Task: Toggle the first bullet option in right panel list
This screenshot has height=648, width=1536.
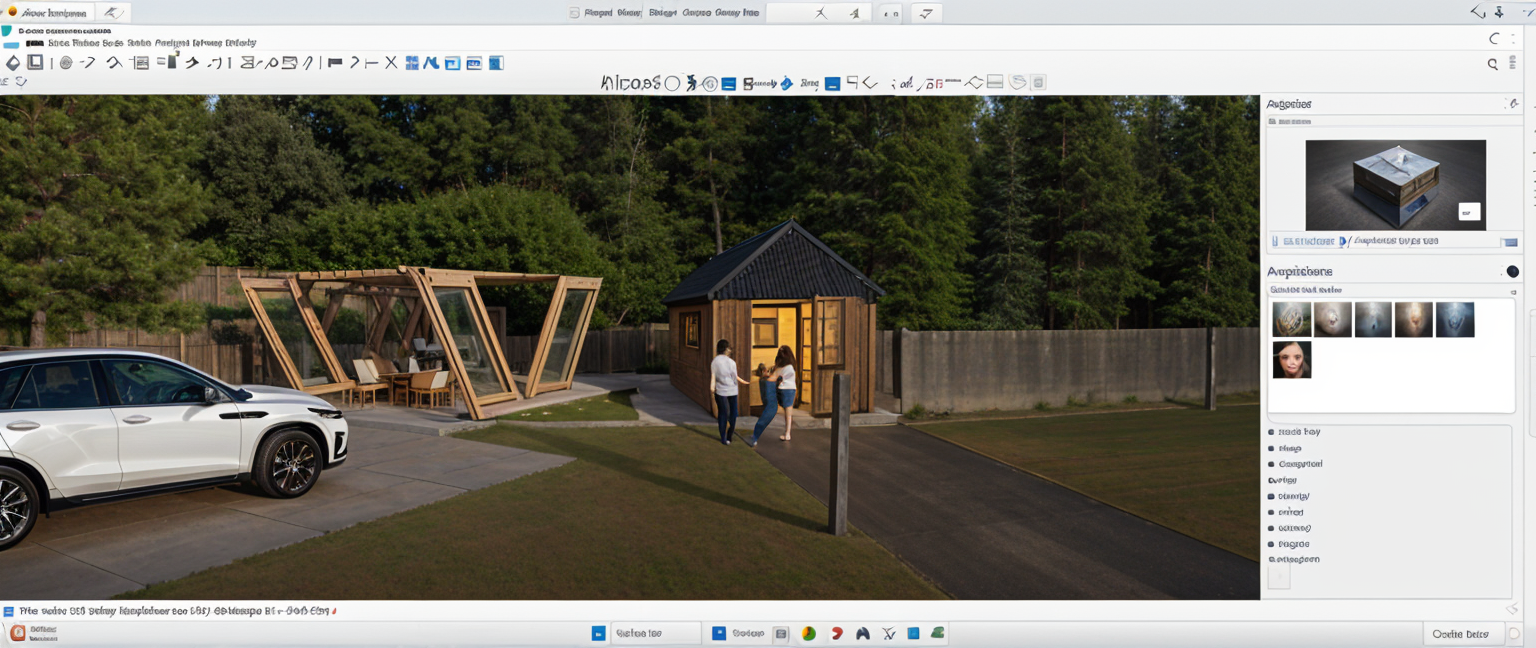Action: click(x=1271, y=432)
